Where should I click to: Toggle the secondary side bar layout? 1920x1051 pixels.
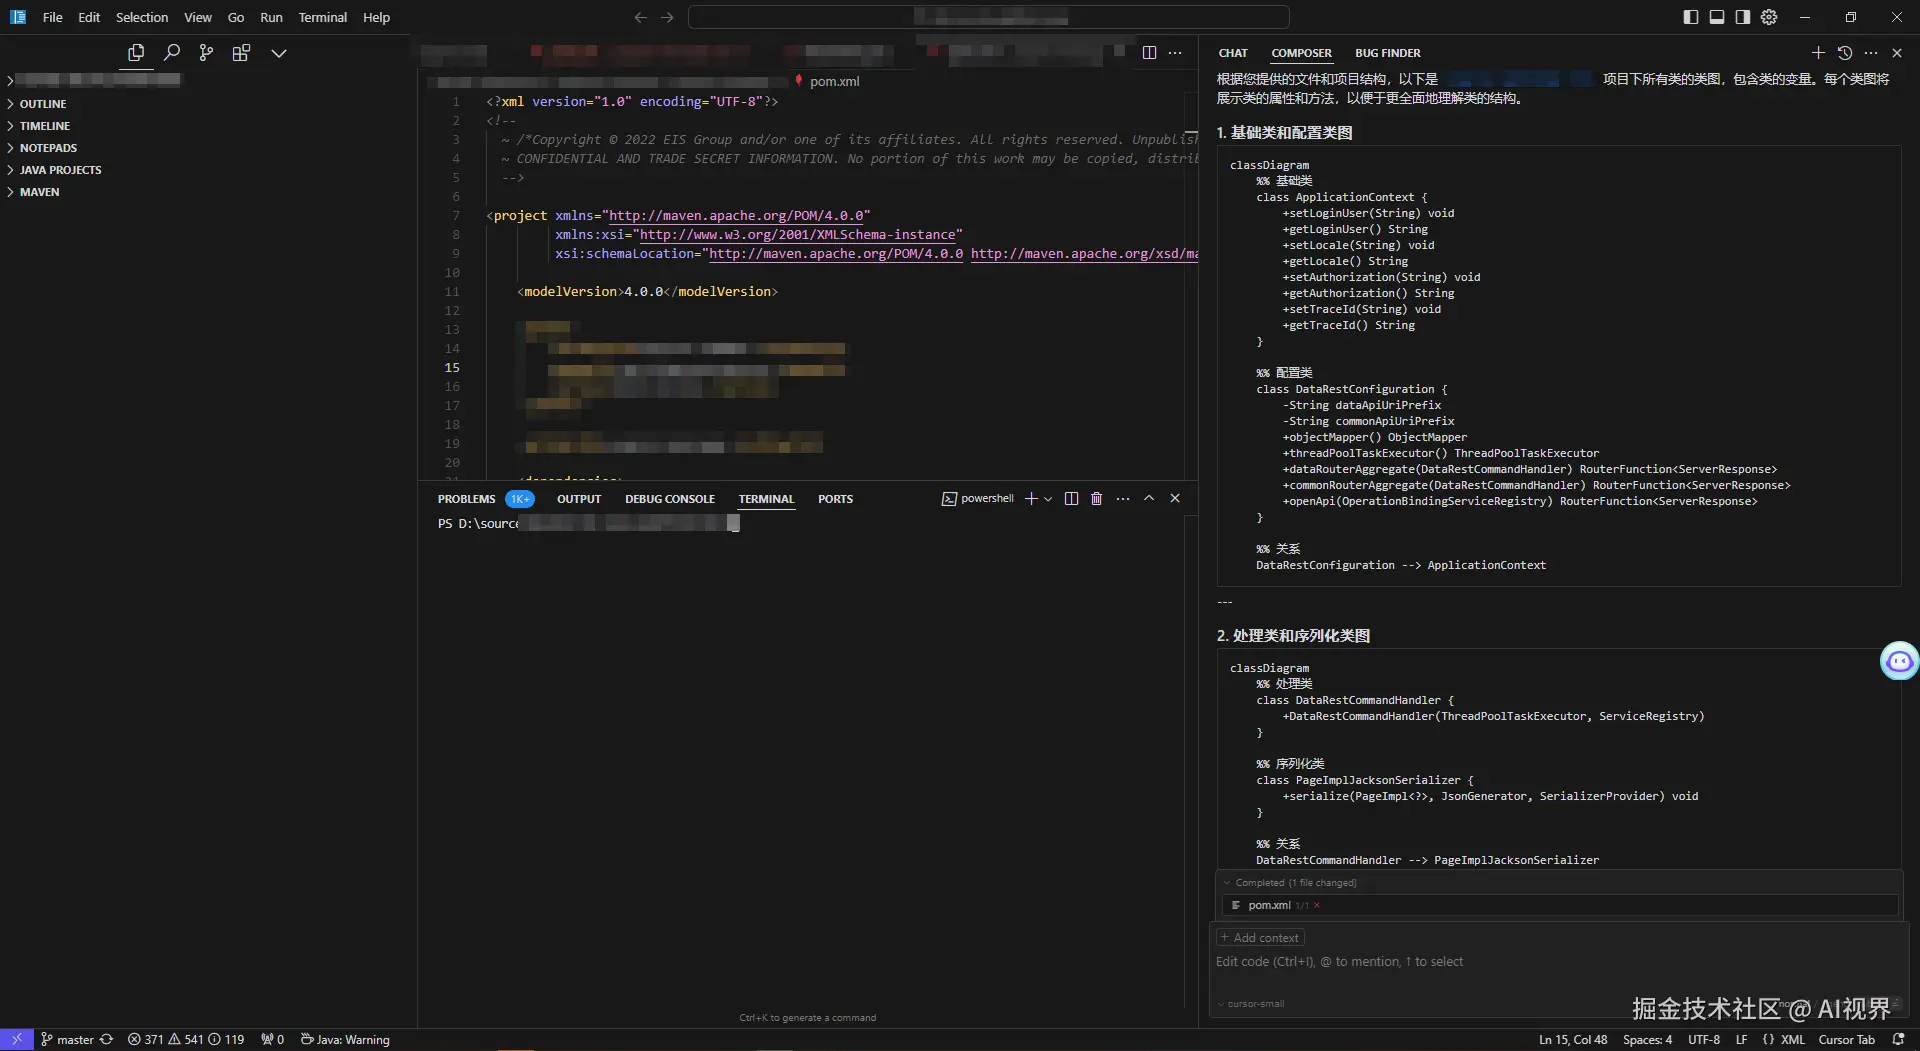[x=1742, y=17]
